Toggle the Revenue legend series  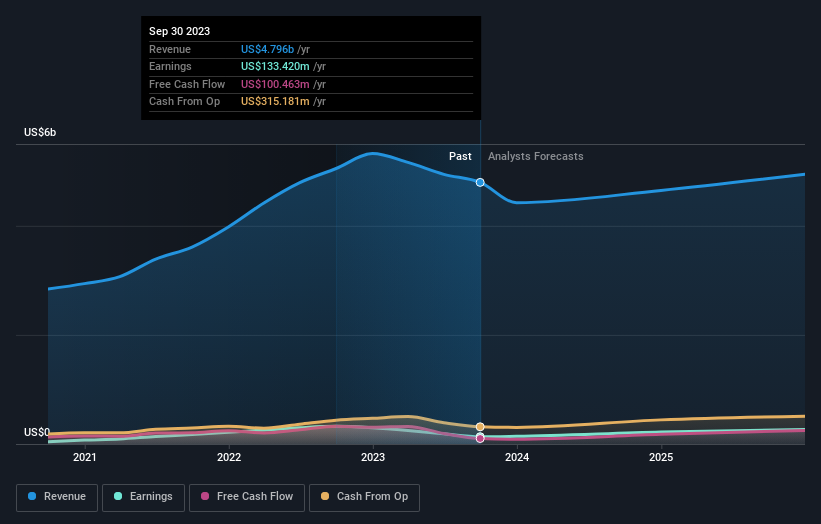tap(57, 497)
